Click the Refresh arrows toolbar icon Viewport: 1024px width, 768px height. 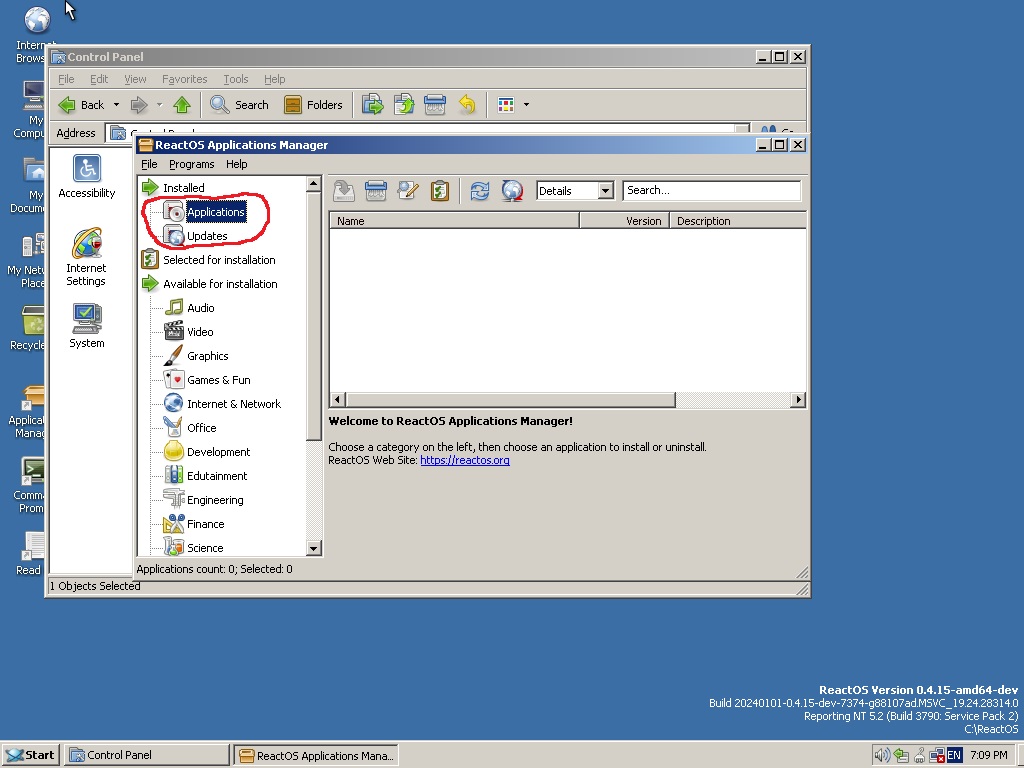[x=480, y=191]
